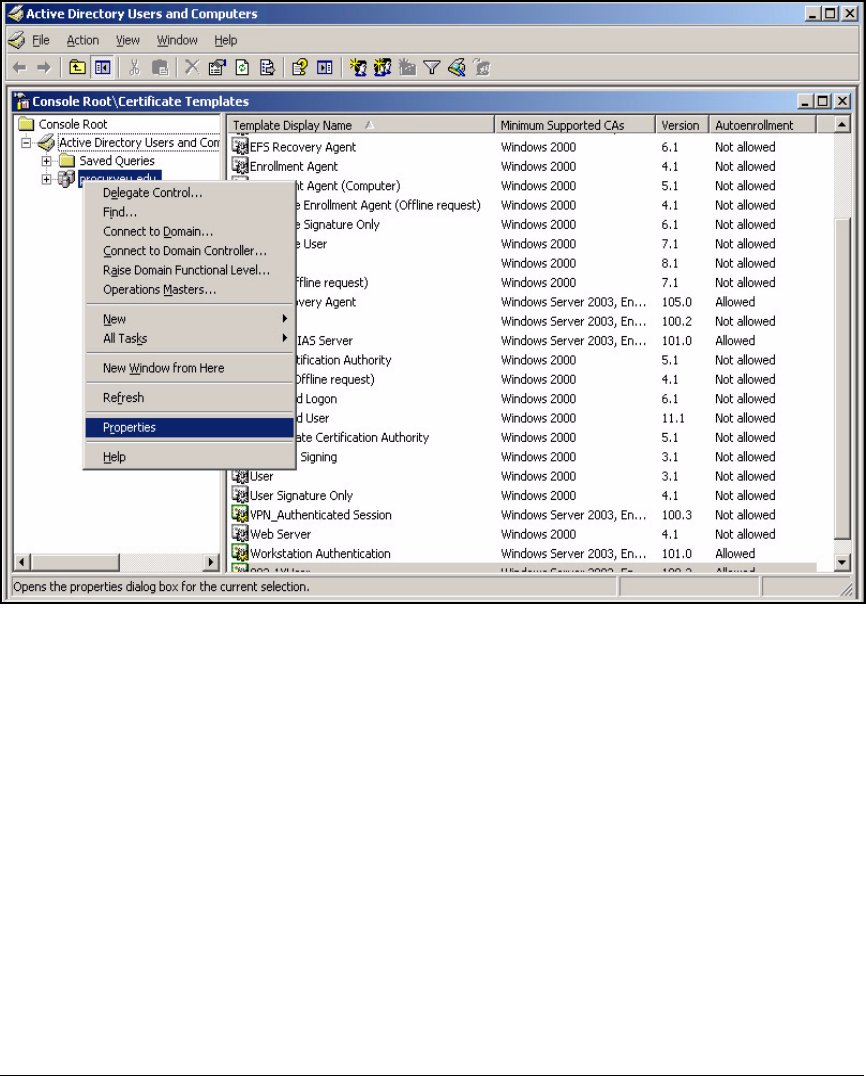Click the Create new user icon

click(x=358, y=67)
